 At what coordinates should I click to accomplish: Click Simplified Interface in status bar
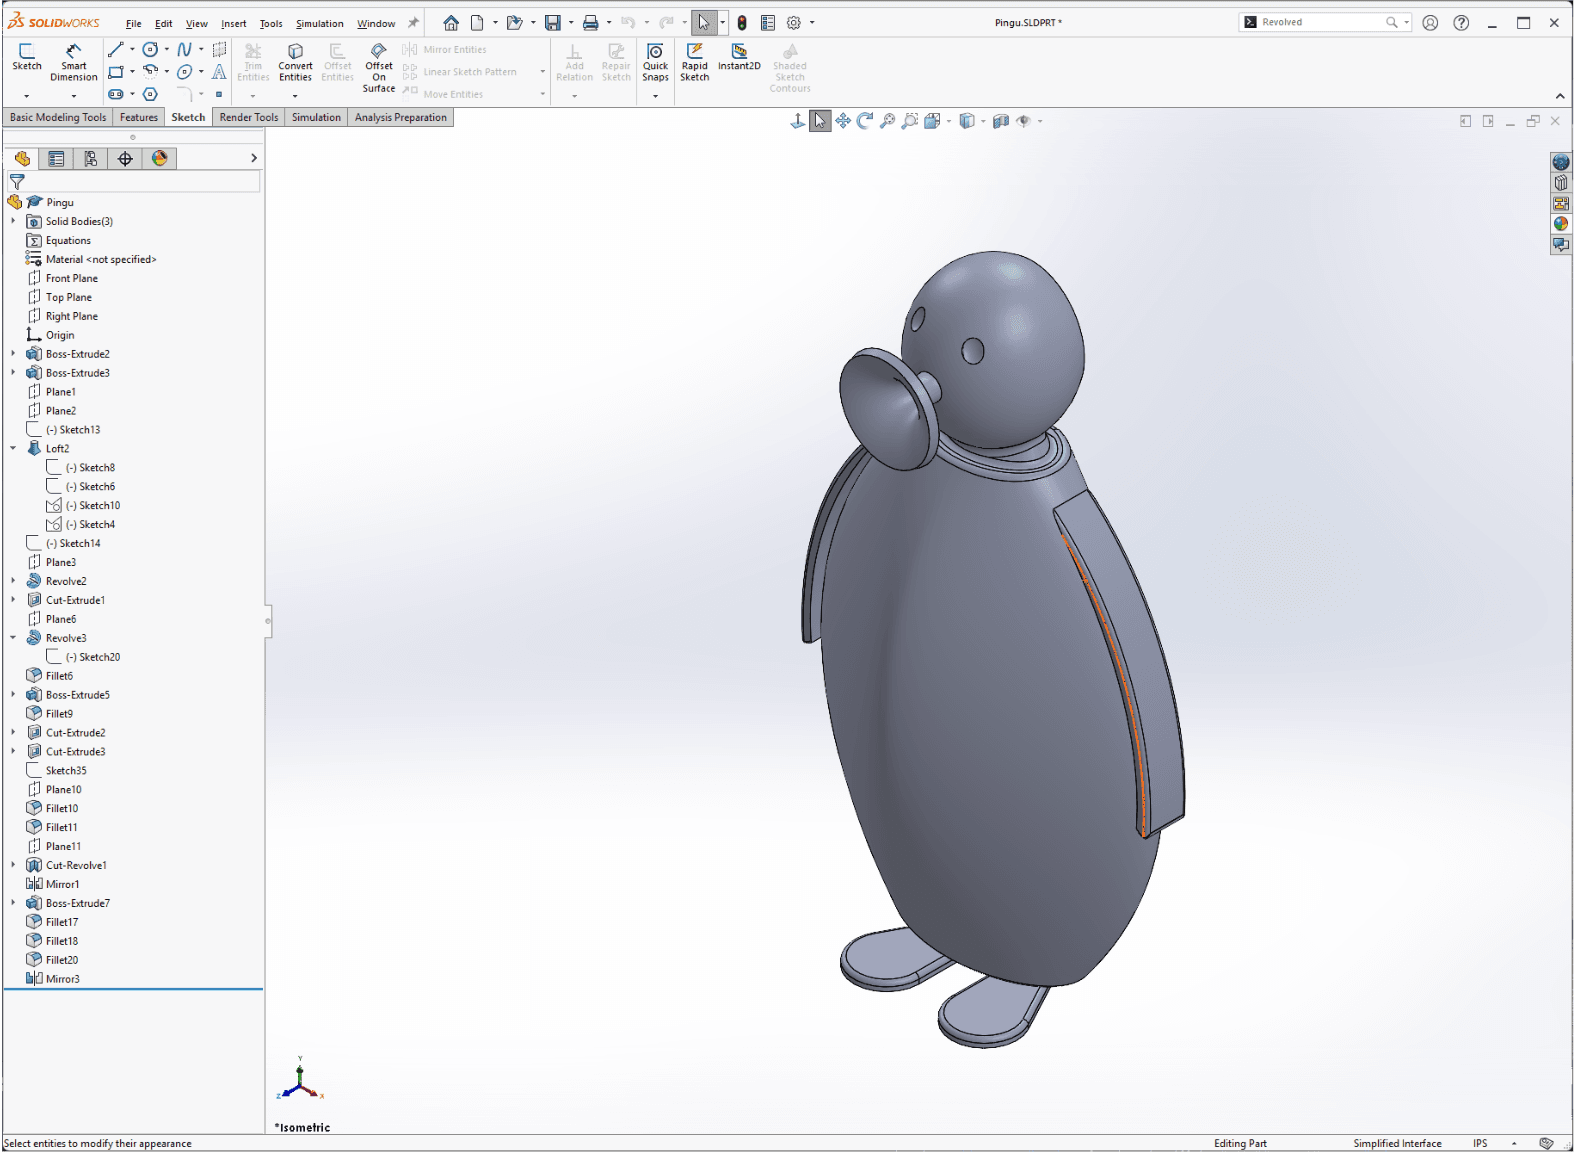1397,1143
